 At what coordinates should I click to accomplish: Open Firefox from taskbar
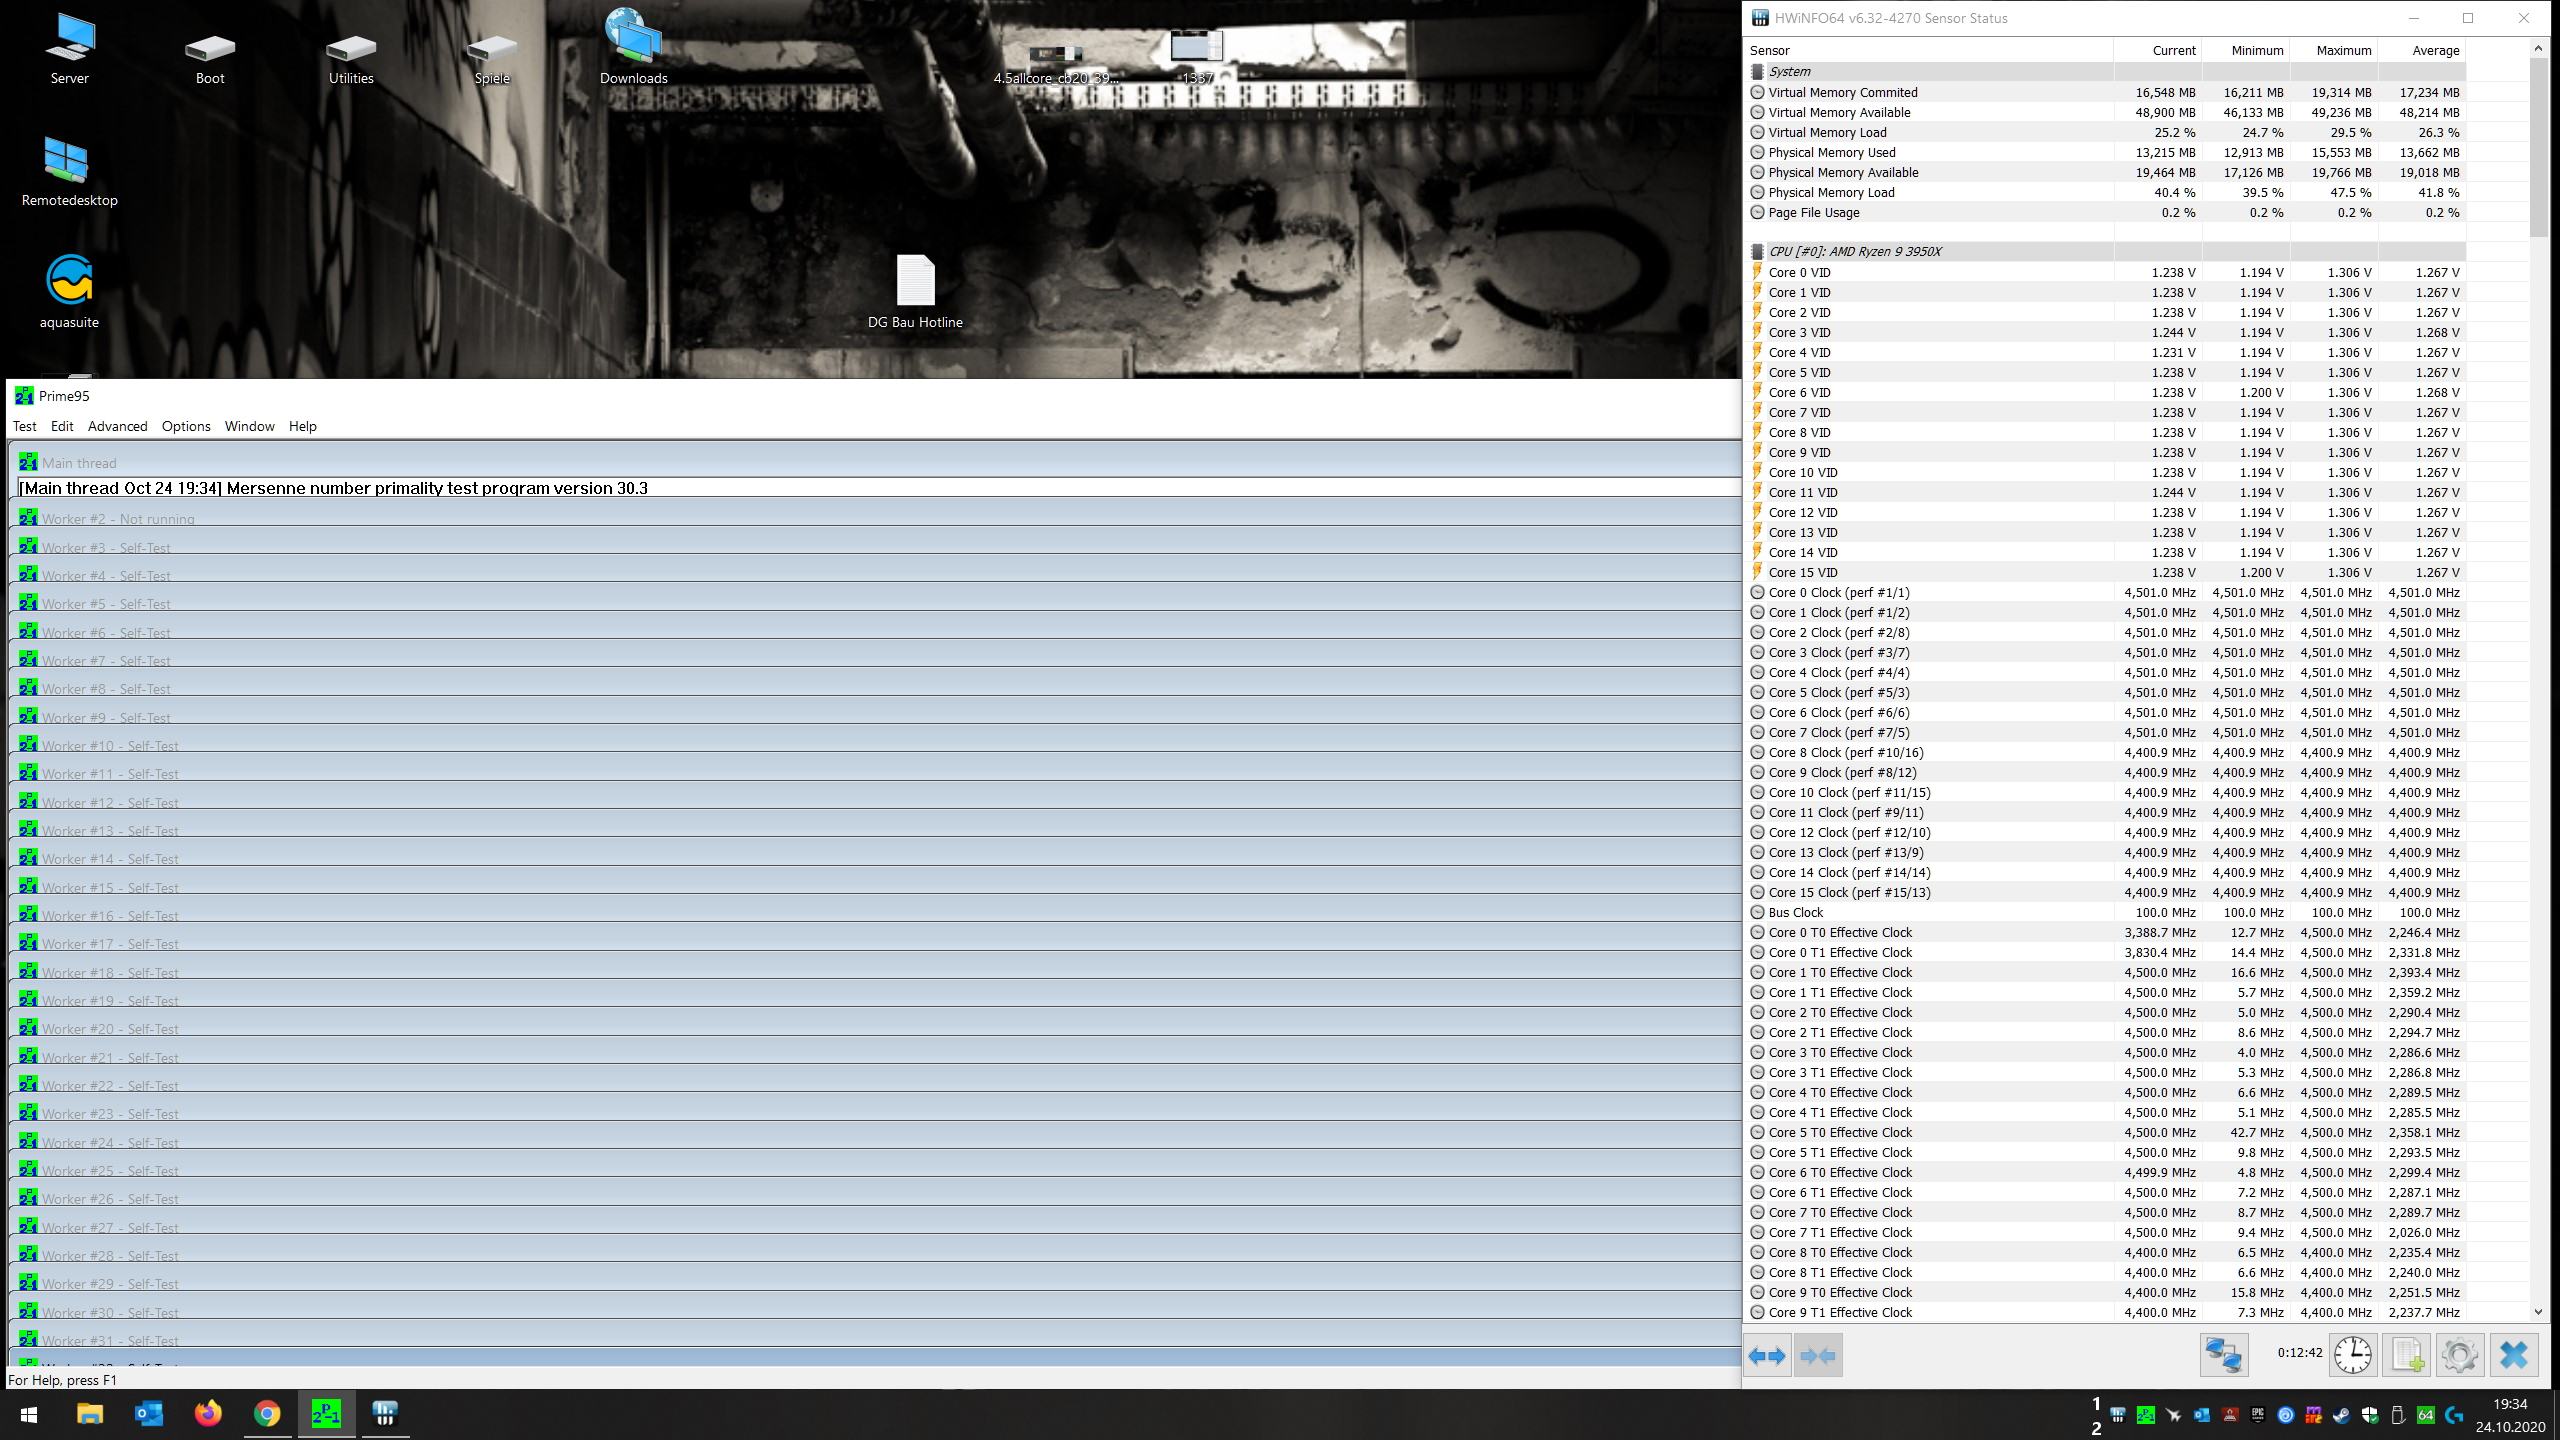tap(208, 1414)
